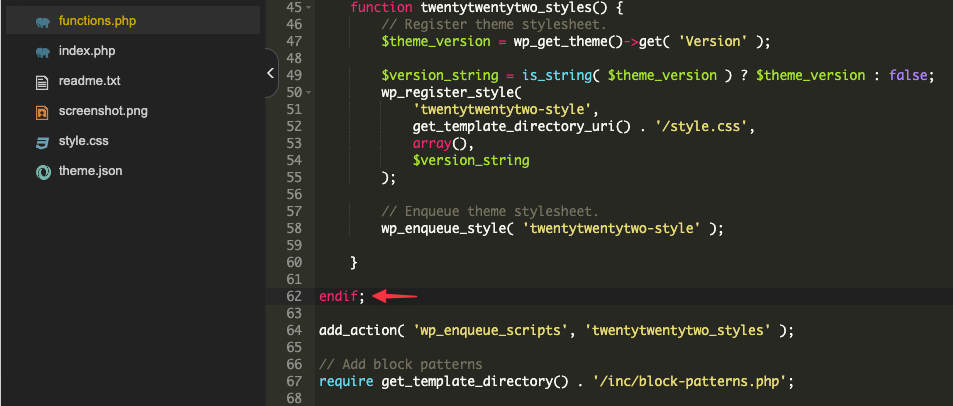Click function name twentytwentytwo_styles on line 45
Image resolution: width=953 pixels, height=406 pixels.
pyautogui.click(x=507, y=8)
